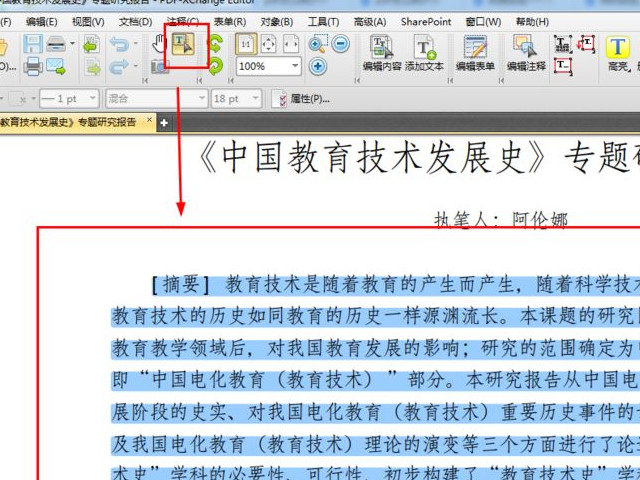Open the 对象(B) menu

coord(277,22)
